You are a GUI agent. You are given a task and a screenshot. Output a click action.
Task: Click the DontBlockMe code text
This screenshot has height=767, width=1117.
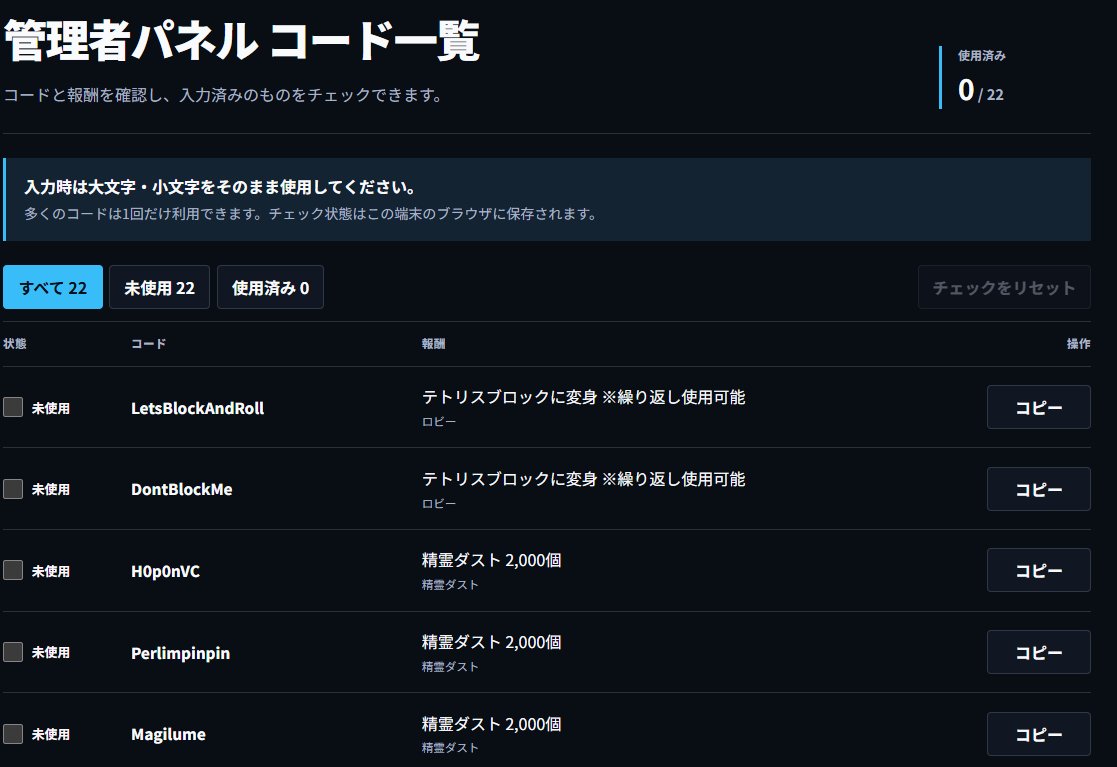tap(182, 489)
